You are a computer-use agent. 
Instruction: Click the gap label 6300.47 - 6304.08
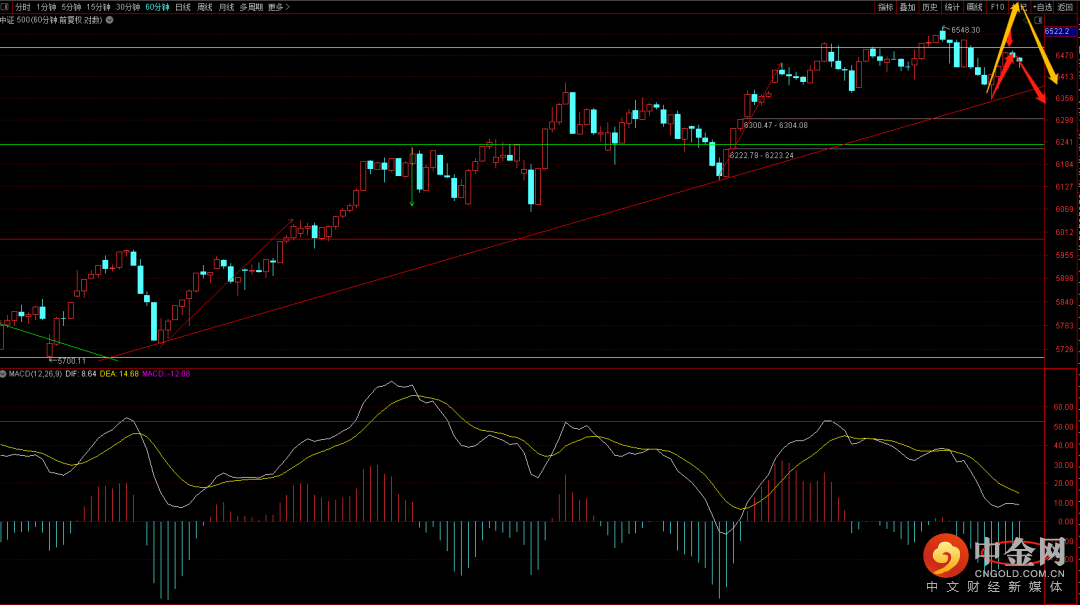[776, 125]
